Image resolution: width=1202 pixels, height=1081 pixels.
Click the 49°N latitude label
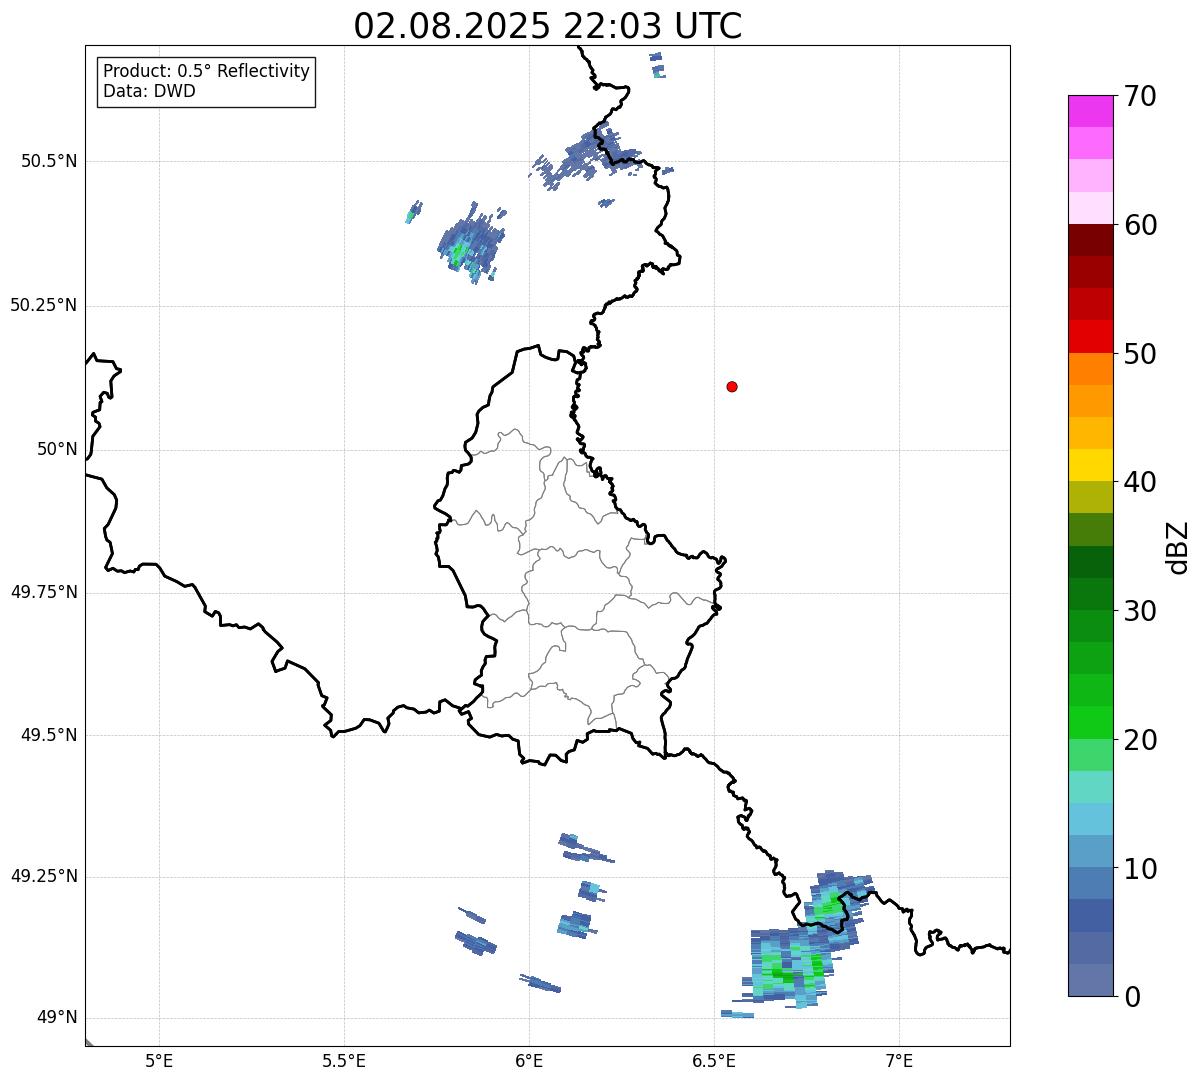pyautogui.click(x=57, y=1018)
